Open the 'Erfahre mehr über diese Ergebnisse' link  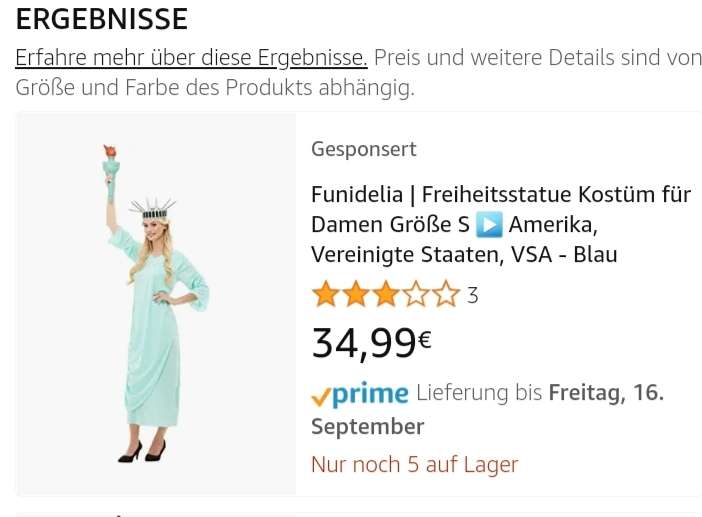[191, 58]
